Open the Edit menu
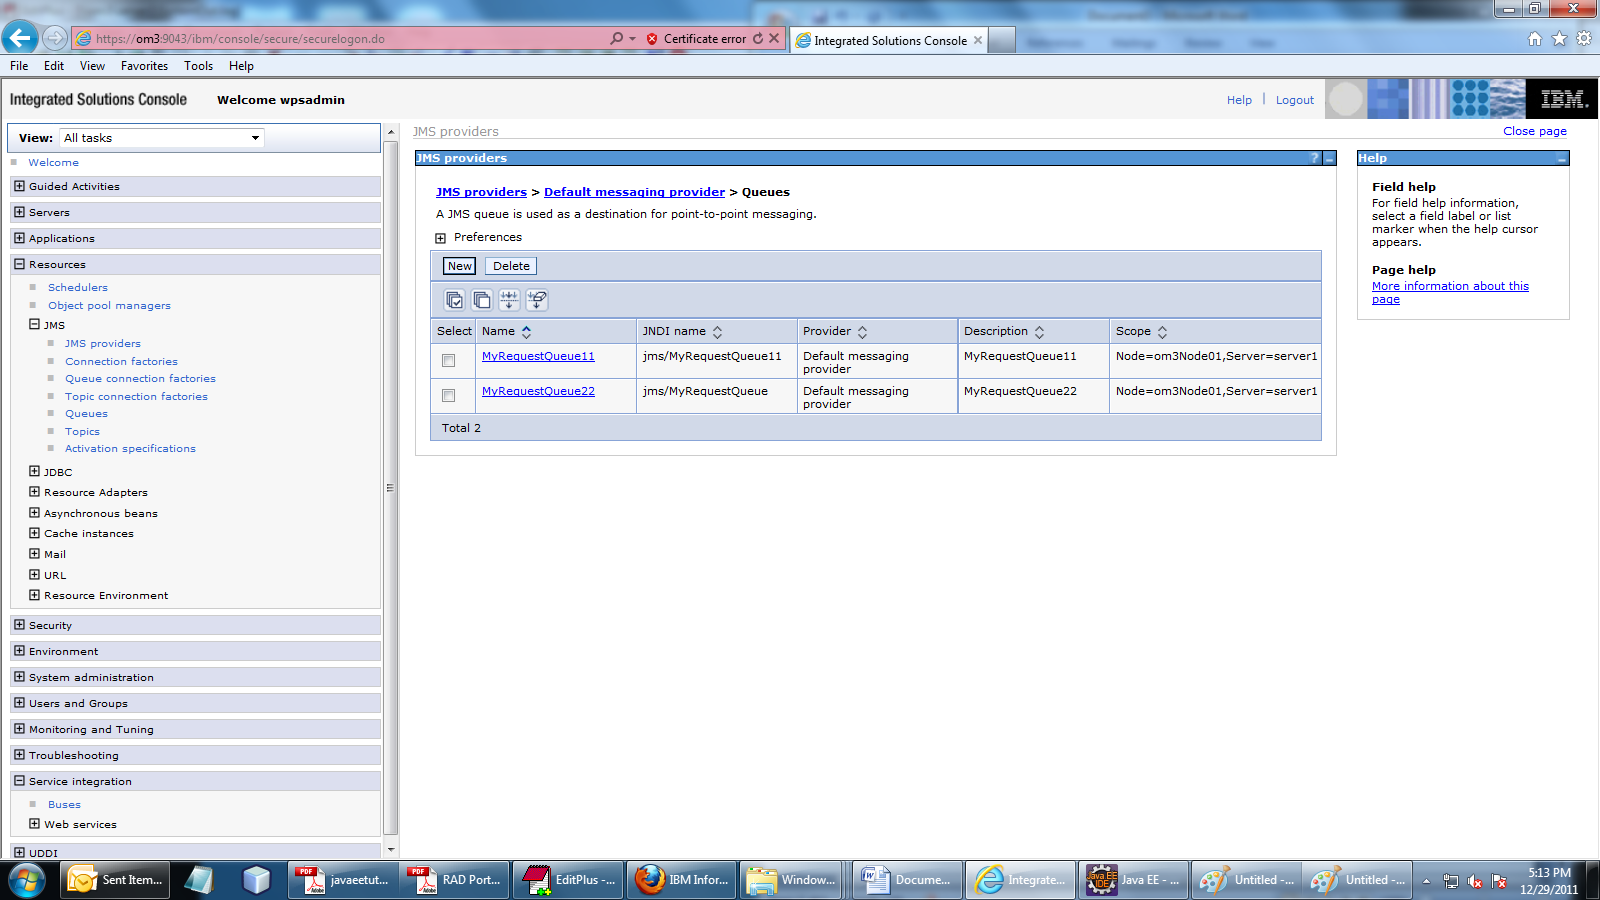Screen dimensions: 1600x900 click(54, 66)
